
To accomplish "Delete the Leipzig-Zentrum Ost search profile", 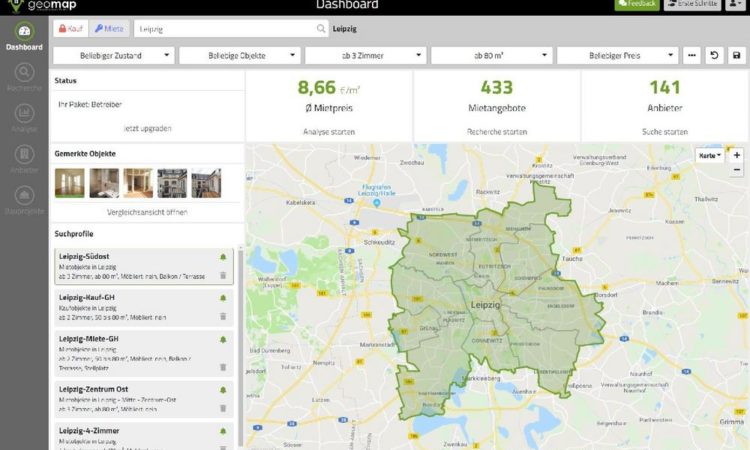I will click(x=223, y=408).
